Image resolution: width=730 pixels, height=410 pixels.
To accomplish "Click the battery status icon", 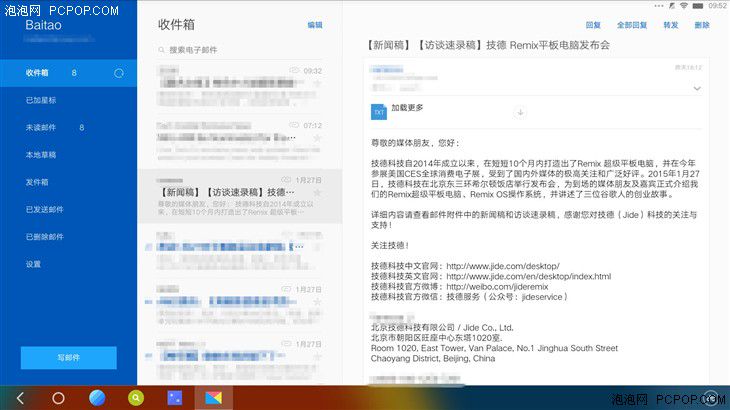I will pos(697,6).
